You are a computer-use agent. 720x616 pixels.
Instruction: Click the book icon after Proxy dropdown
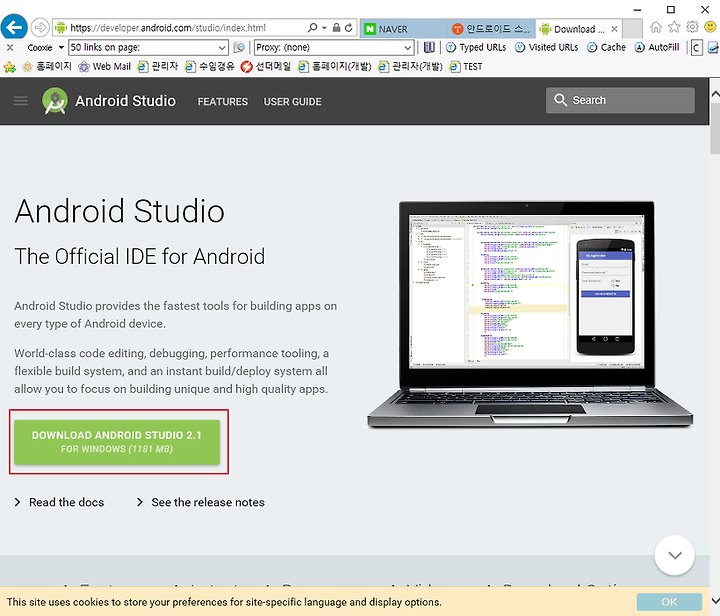[x=429, y=47]
